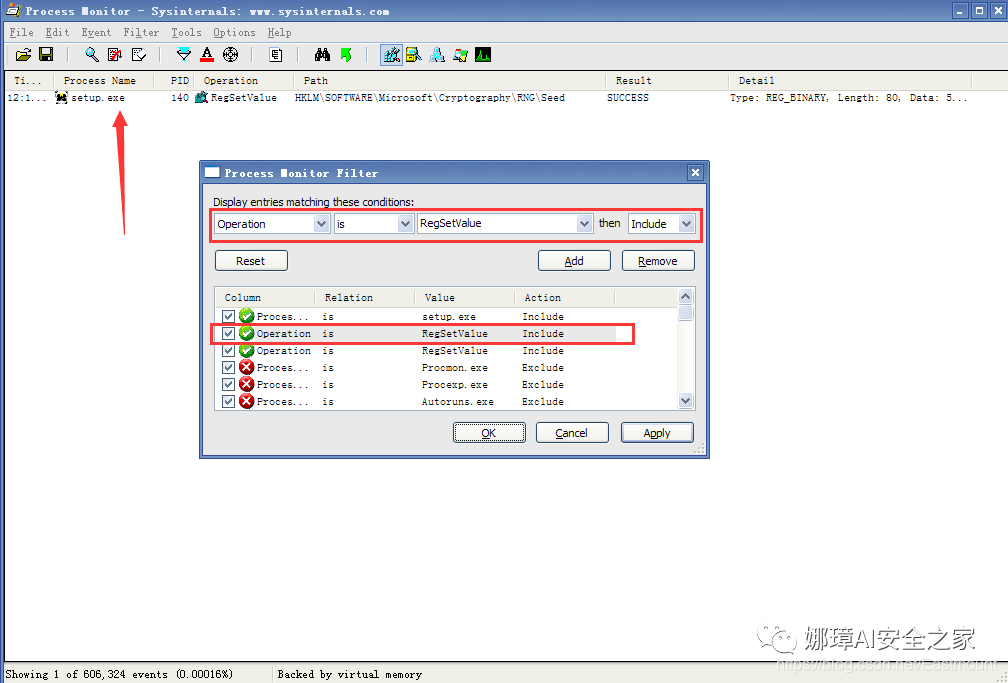
Task: Toggle Show Process and Thread Activity icon
Action: (460, 55)
